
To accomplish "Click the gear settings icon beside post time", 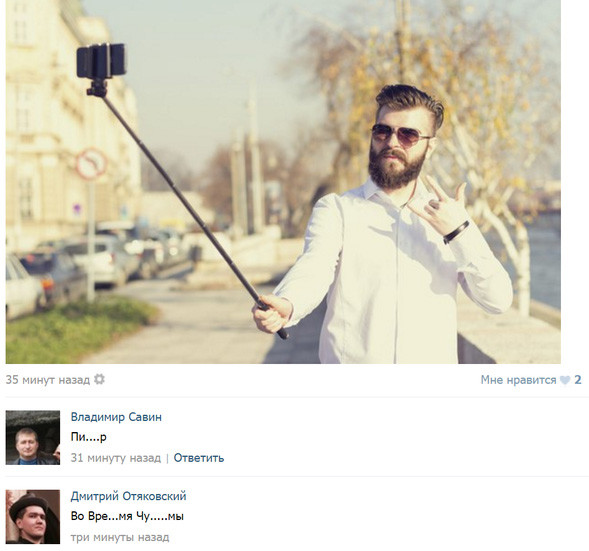I will click(99, 379).
